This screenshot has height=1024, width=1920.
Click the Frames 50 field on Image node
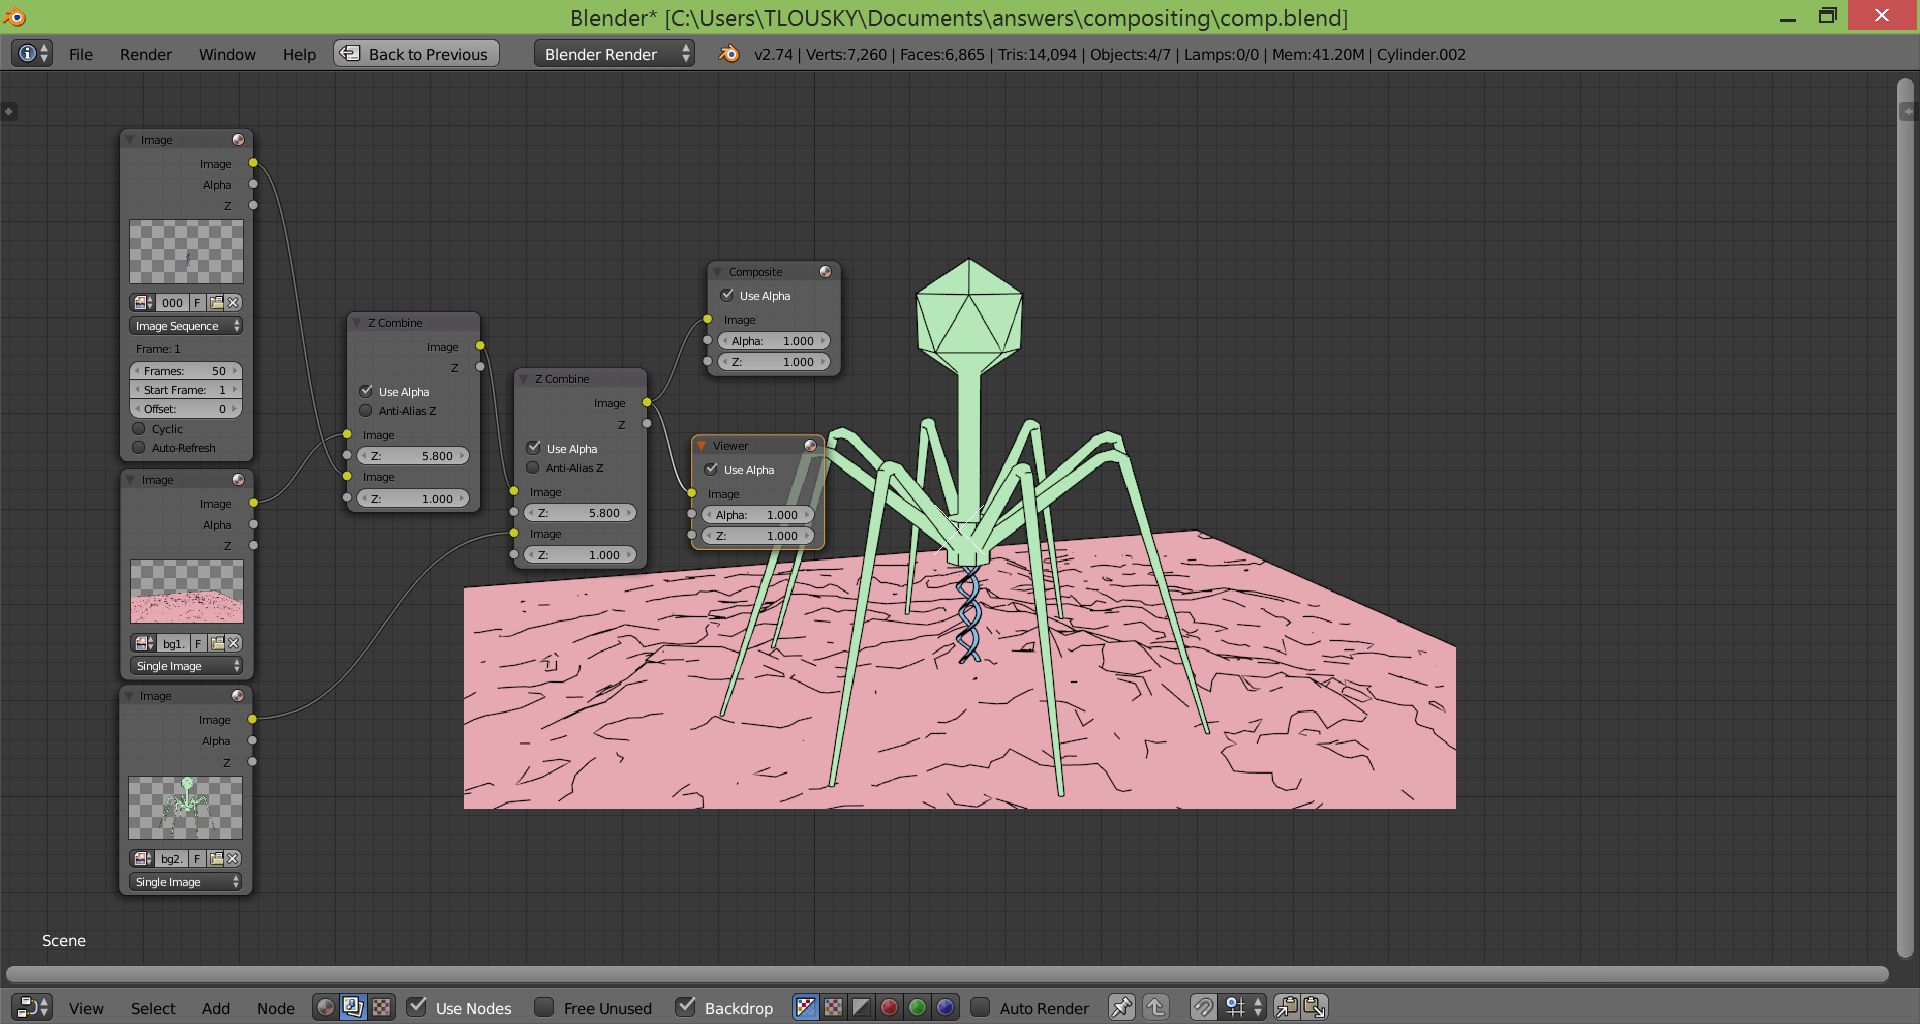(186, 370)
